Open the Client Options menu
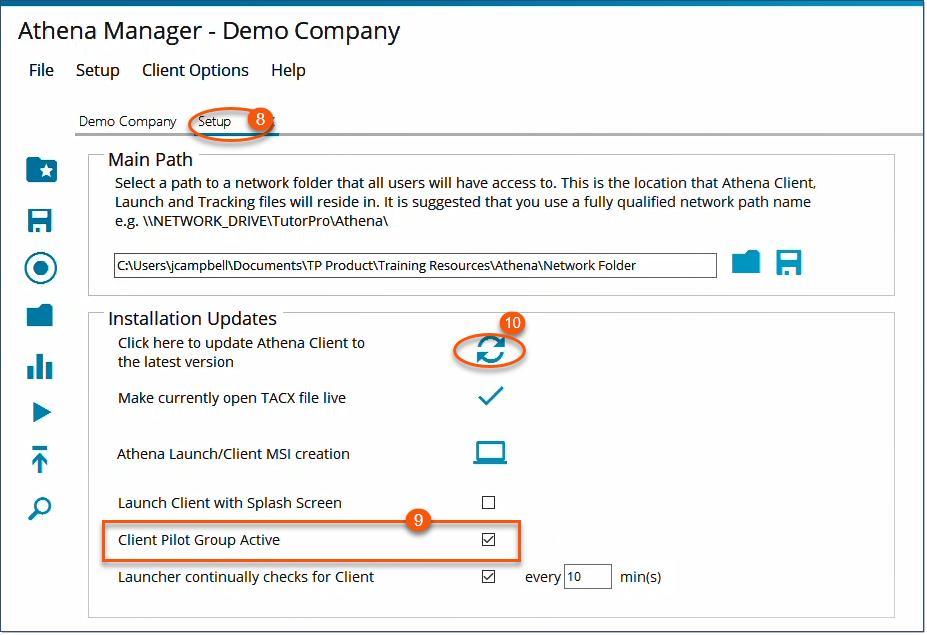 pos(195,70)
